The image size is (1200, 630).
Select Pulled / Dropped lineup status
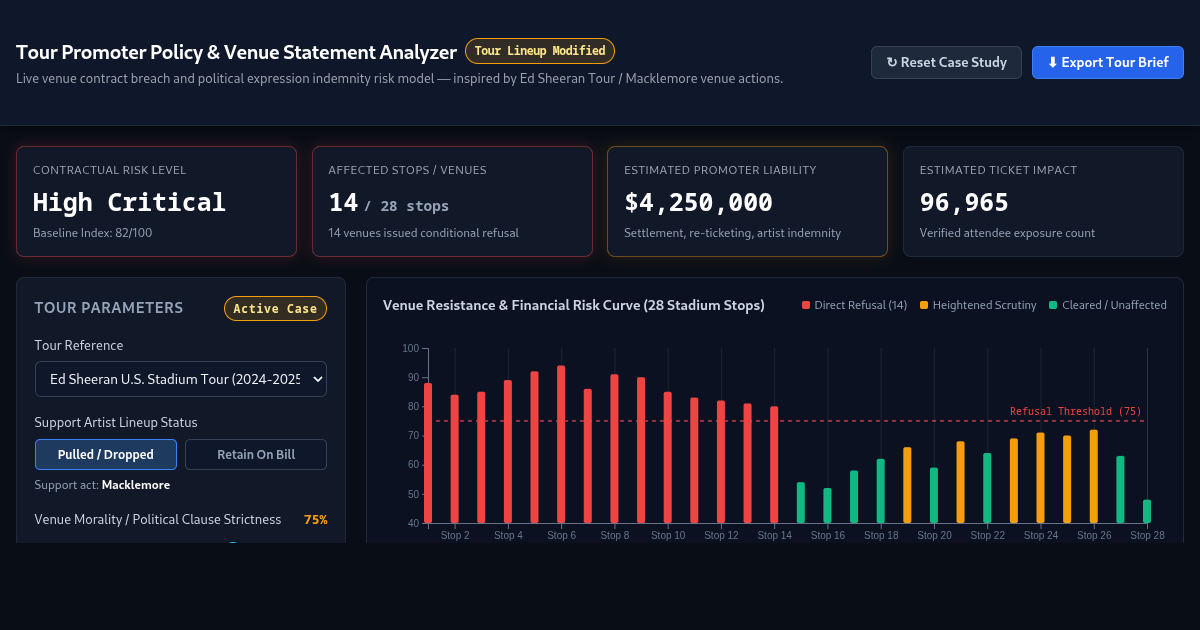(106, 454)
